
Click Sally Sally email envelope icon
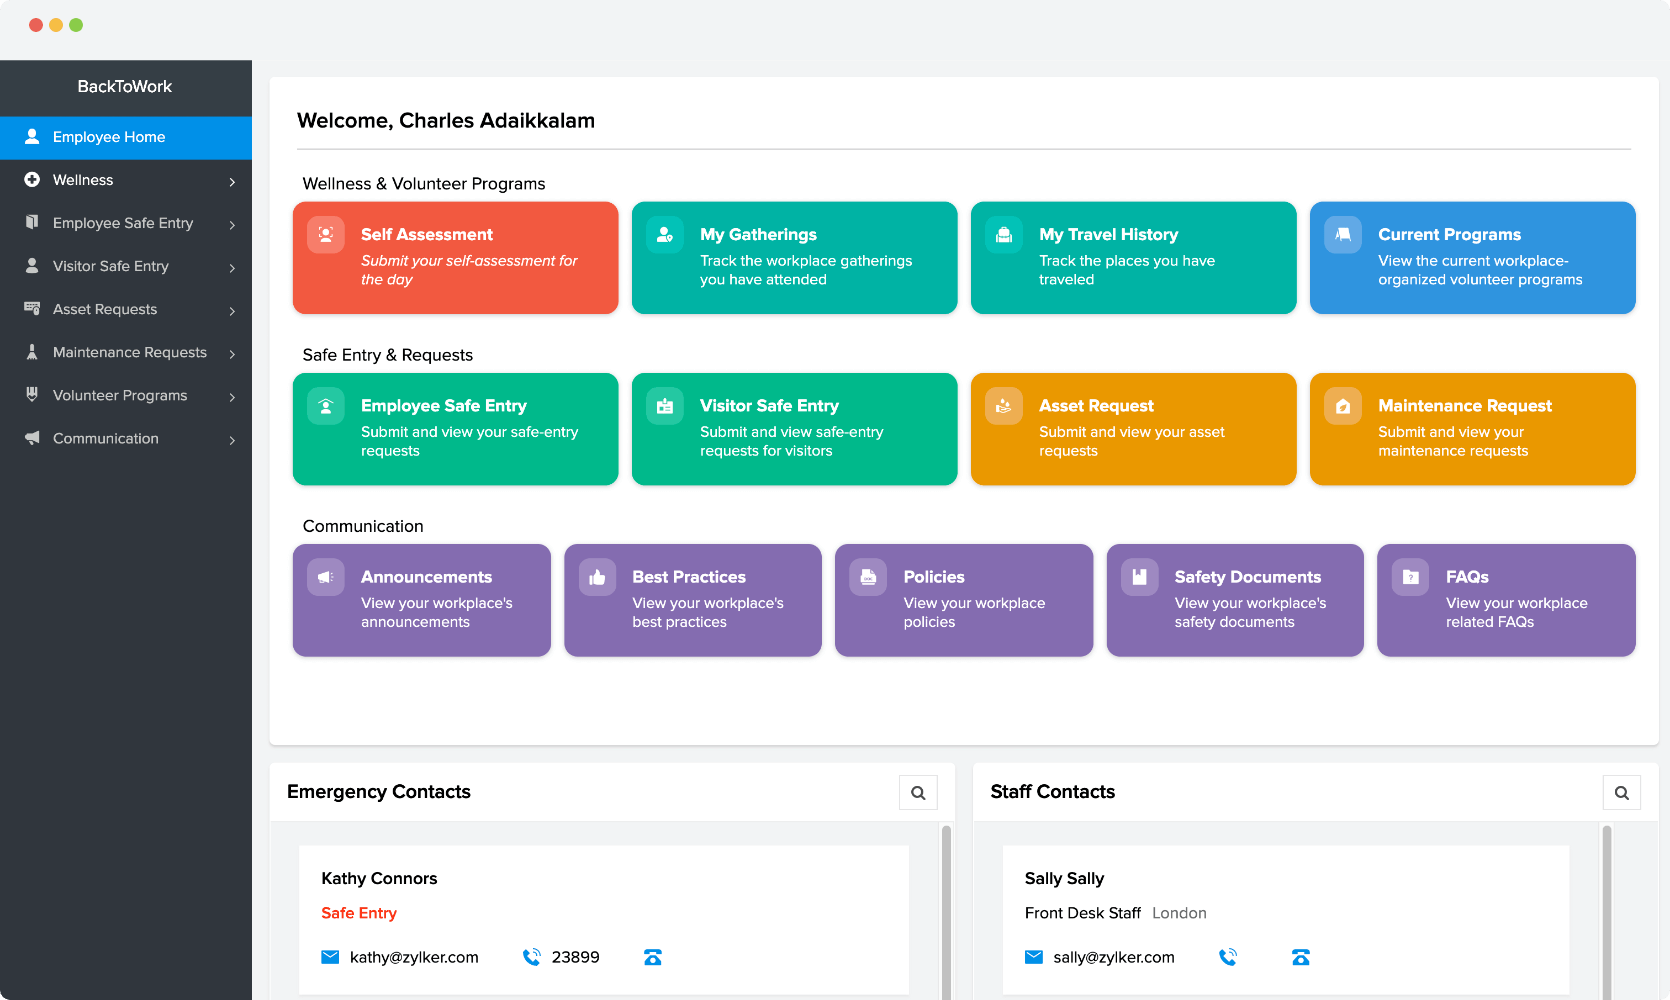click(1034, 957)
